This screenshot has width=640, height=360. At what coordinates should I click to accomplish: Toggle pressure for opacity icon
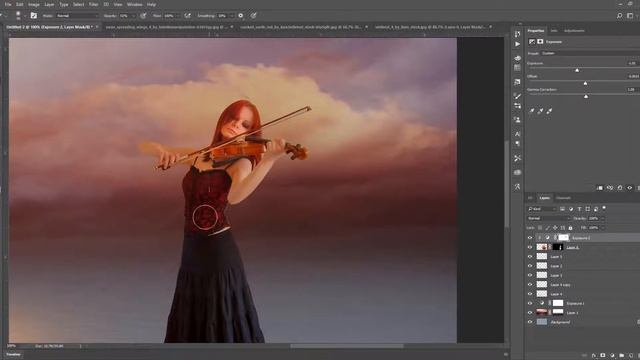point(143,16)
